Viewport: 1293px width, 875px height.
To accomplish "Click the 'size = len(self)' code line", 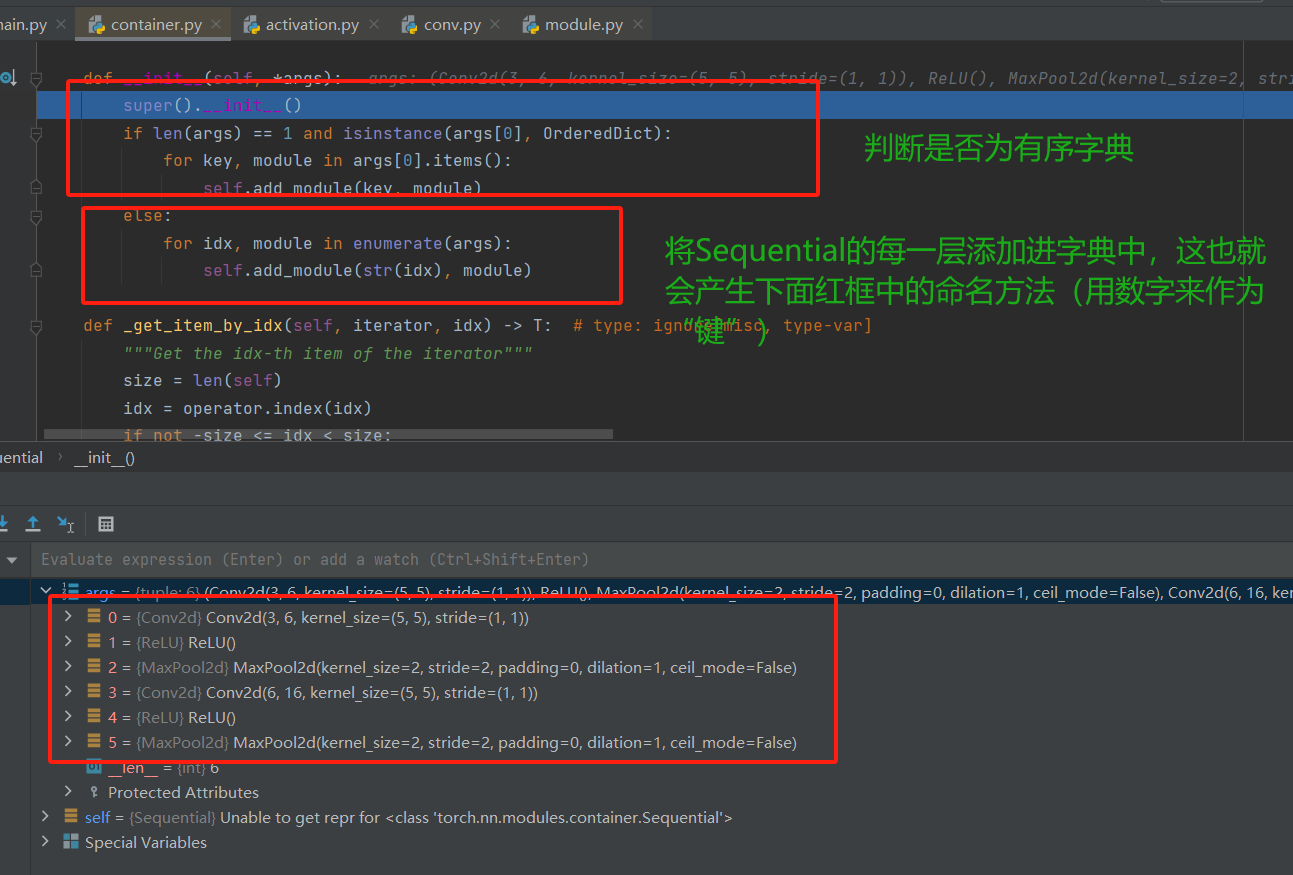I will tap(203, 381).
